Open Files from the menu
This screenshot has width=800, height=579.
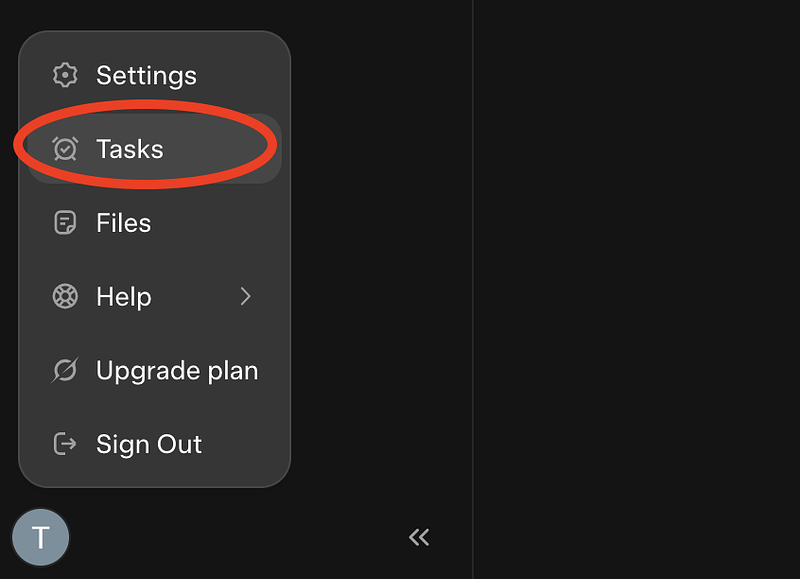(x=123, y=222)
